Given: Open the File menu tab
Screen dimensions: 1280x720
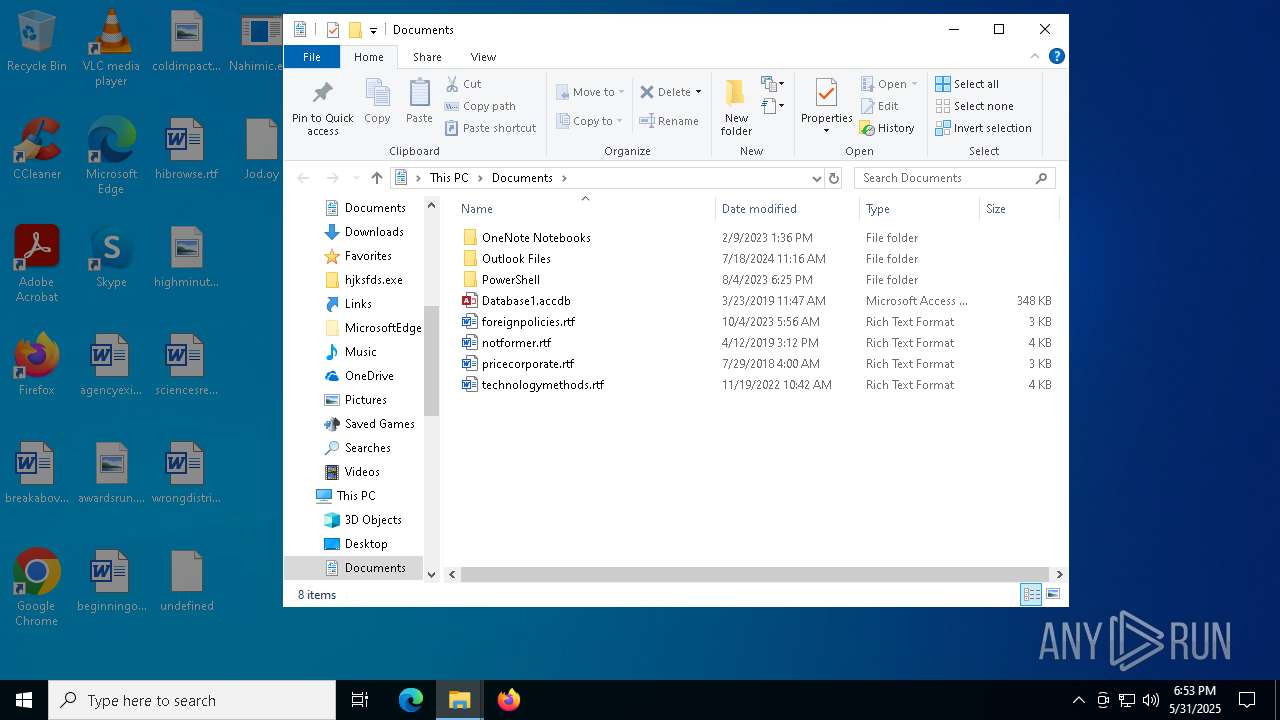Looking at the screenshot, I should (312, 57).
